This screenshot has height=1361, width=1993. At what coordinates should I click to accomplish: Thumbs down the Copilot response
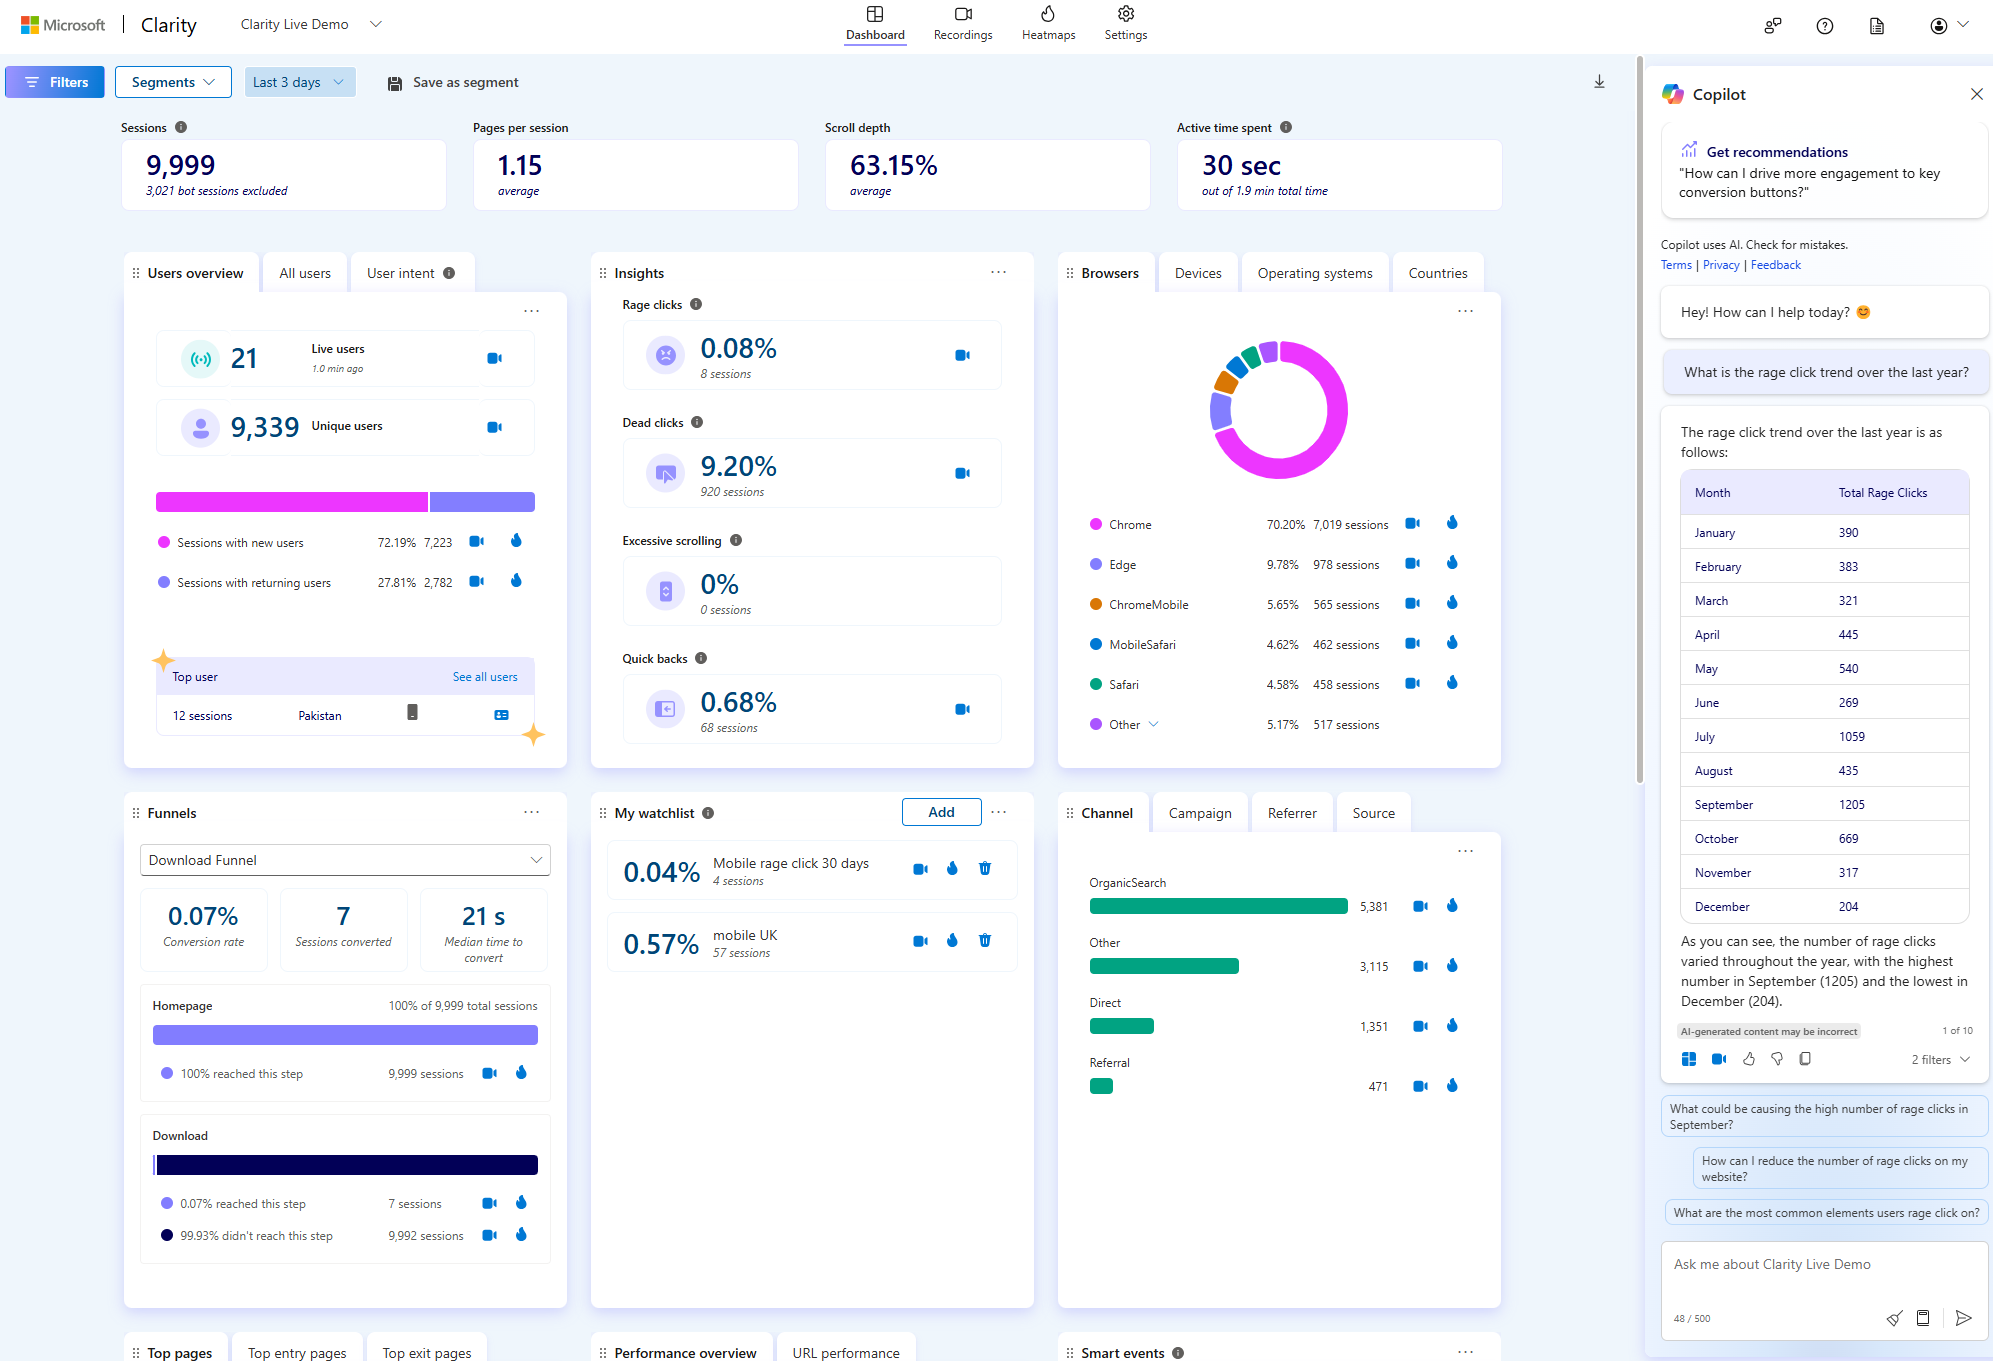coord(1777,1059)
